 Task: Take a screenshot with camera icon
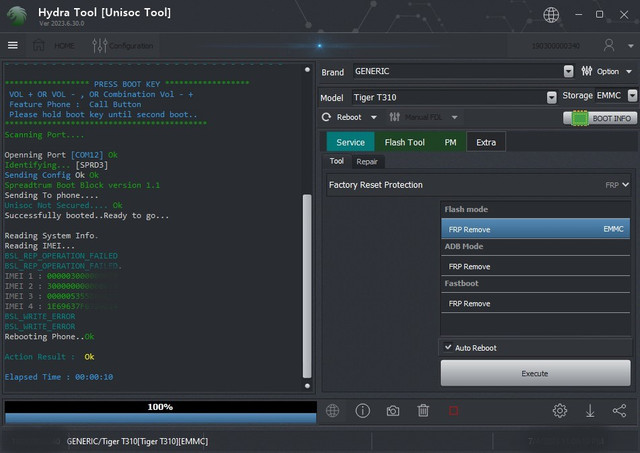click(393, 410)
